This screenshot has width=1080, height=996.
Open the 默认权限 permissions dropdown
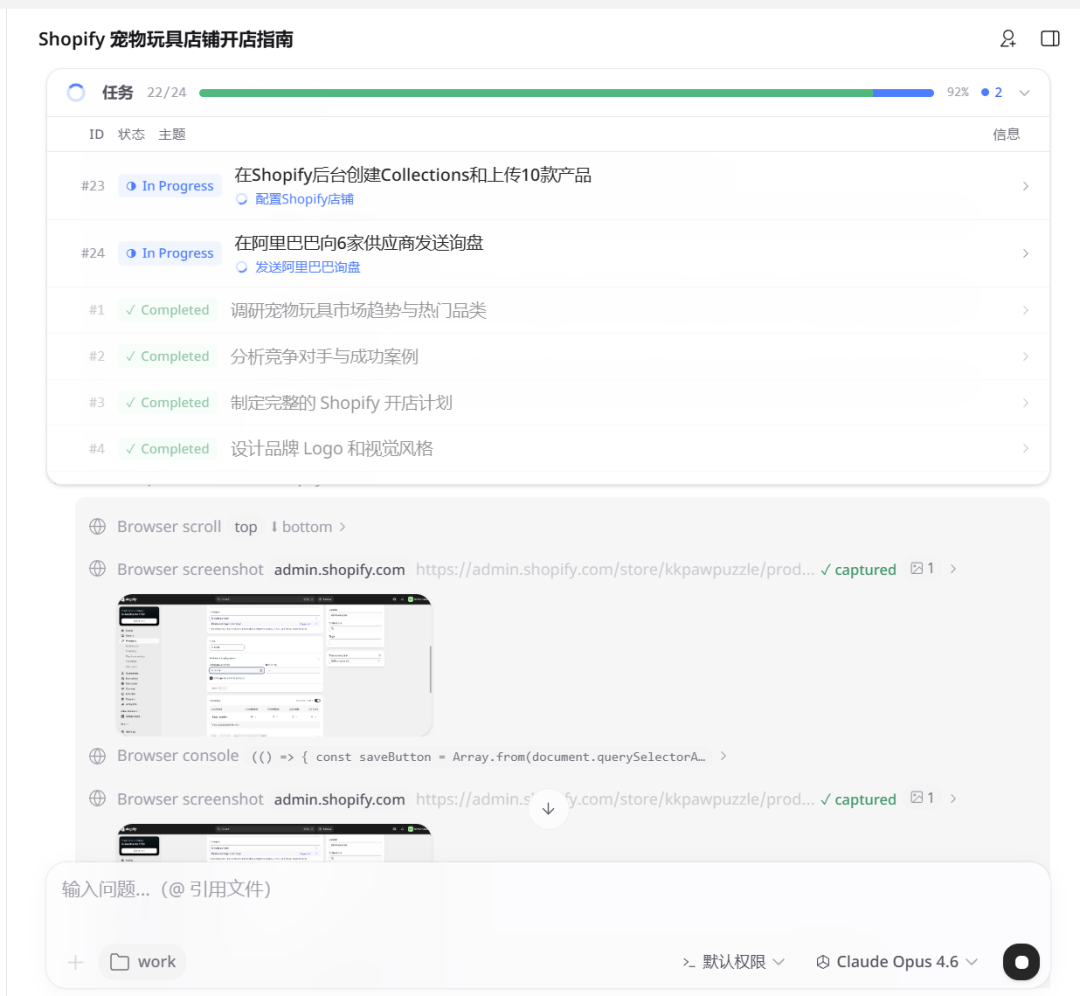click(x=733, y=962)
